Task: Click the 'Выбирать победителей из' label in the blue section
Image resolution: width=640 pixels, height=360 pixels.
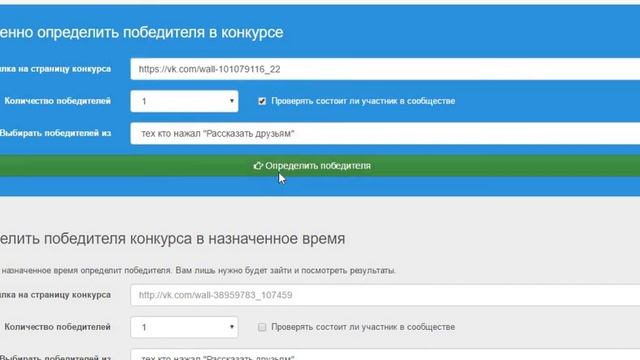Action: point(56,133)
